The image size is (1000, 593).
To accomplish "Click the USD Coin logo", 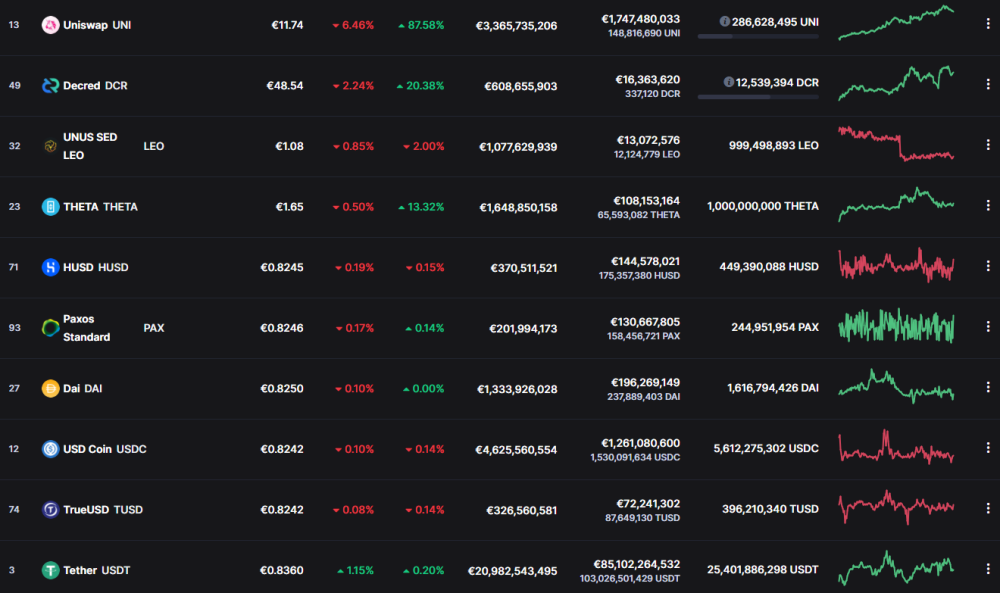I will point(50,449).
